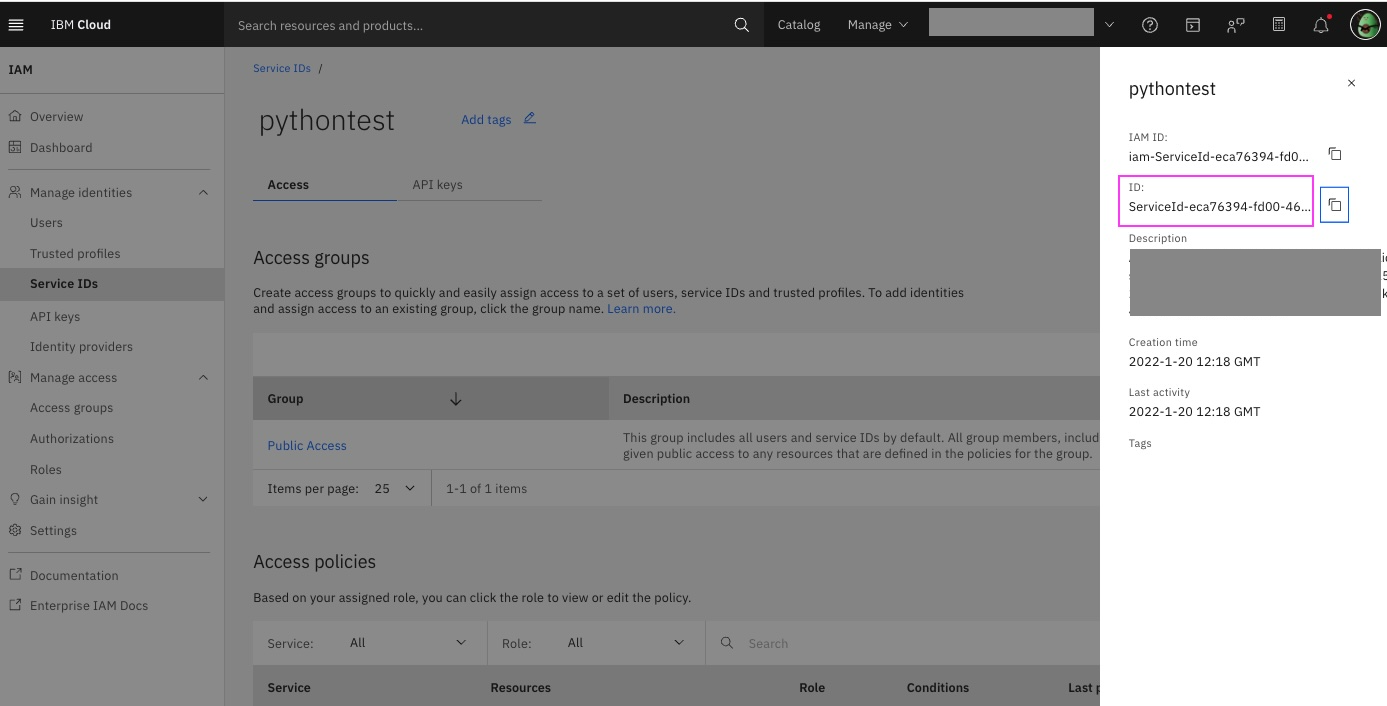This screenshot has height=706, width=1387.
Task: Open the Role filter dropdown
Action: 626,643
